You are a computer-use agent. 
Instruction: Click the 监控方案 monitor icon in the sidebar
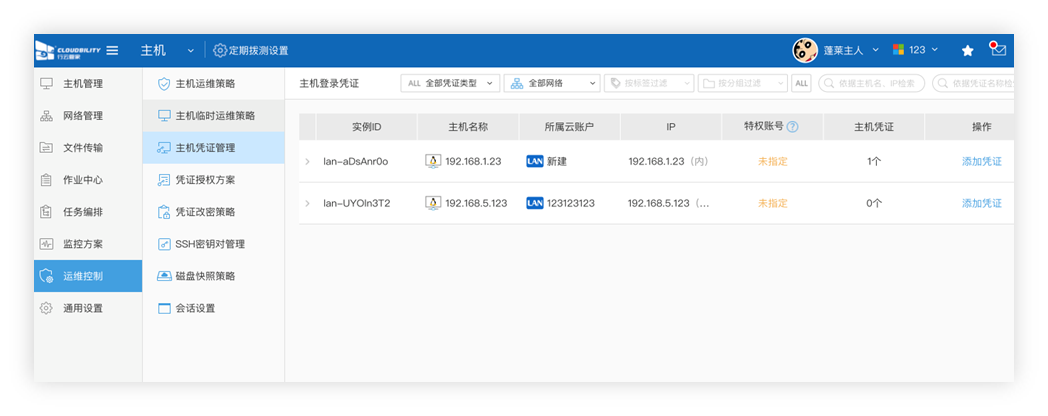(46, 244)
